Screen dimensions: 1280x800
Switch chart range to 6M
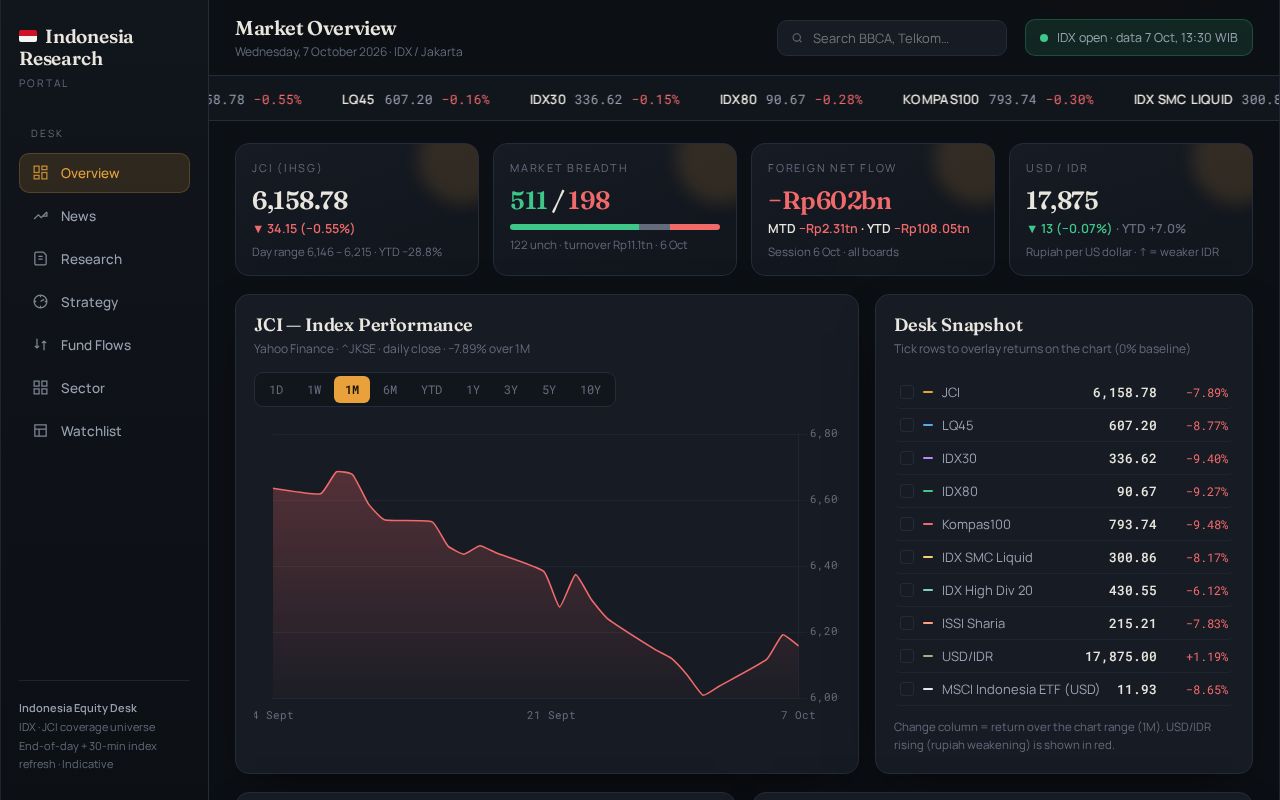point(390,390)
